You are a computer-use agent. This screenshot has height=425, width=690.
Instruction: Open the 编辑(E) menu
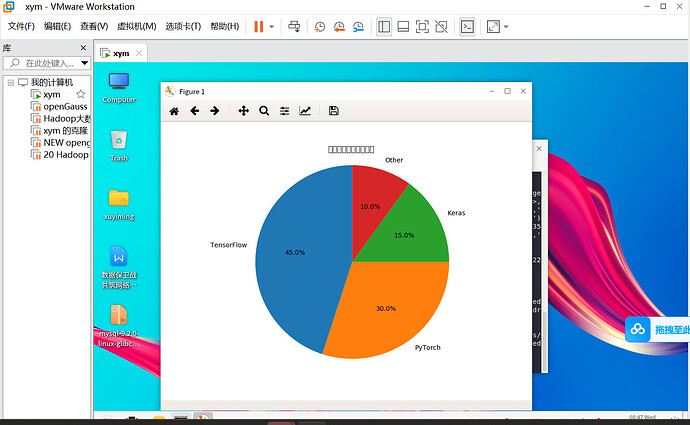point(59,27)
